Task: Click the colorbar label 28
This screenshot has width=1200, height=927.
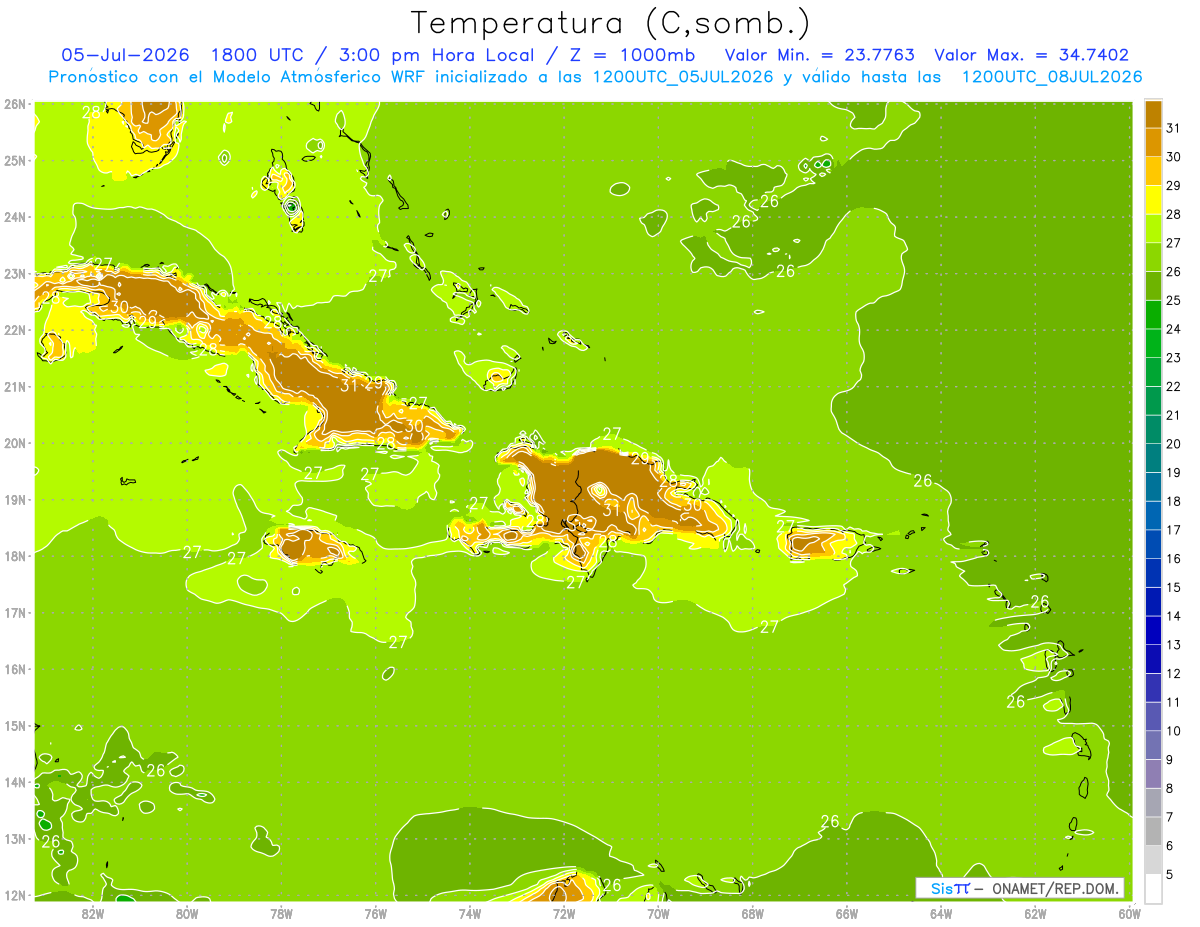Action: (1174, 214)
